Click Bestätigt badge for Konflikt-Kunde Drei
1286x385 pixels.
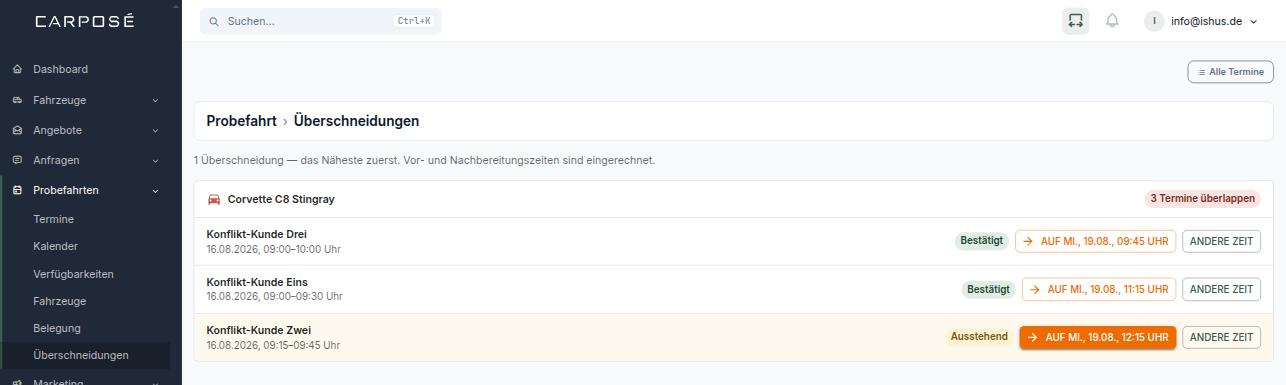(981, 241)
